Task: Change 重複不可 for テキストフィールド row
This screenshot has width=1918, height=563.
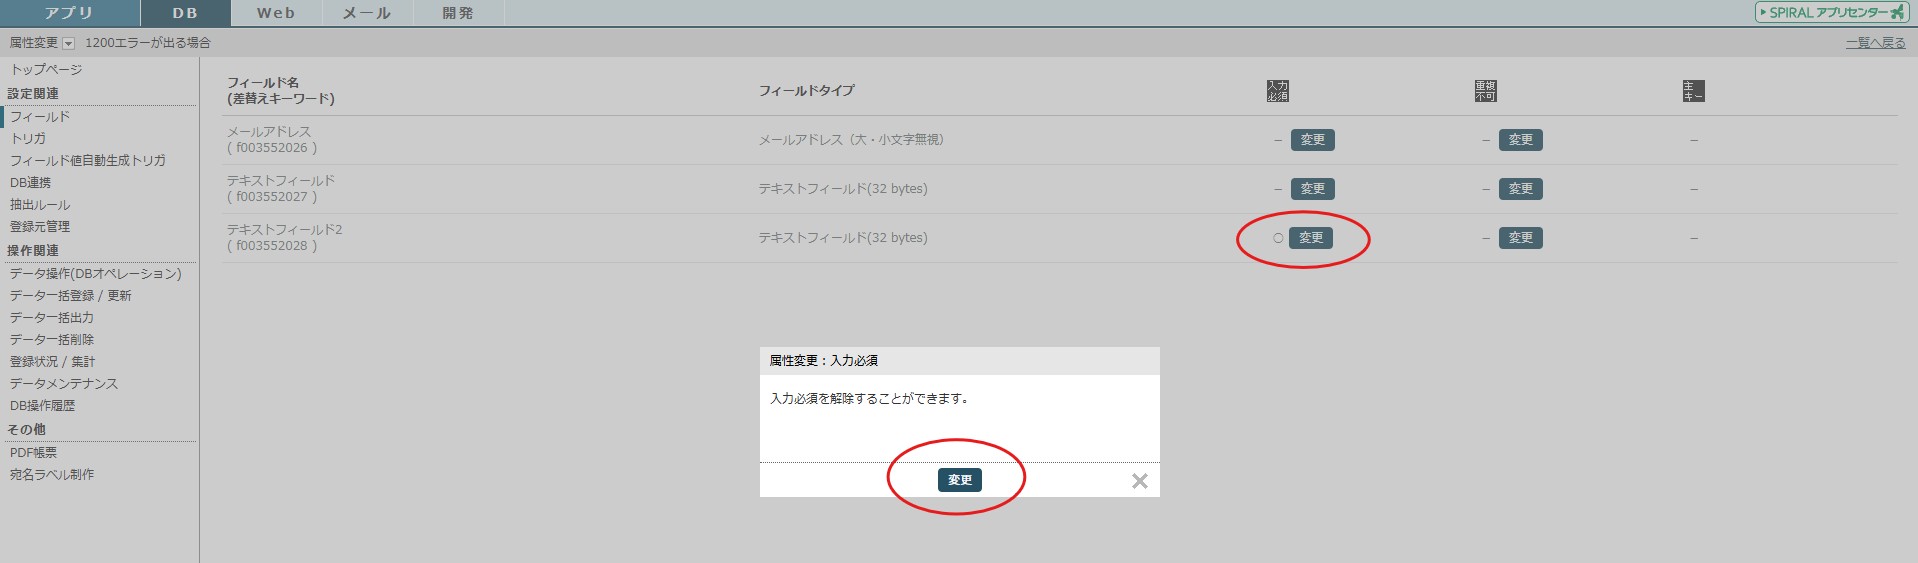Action: coord(1520,189)
